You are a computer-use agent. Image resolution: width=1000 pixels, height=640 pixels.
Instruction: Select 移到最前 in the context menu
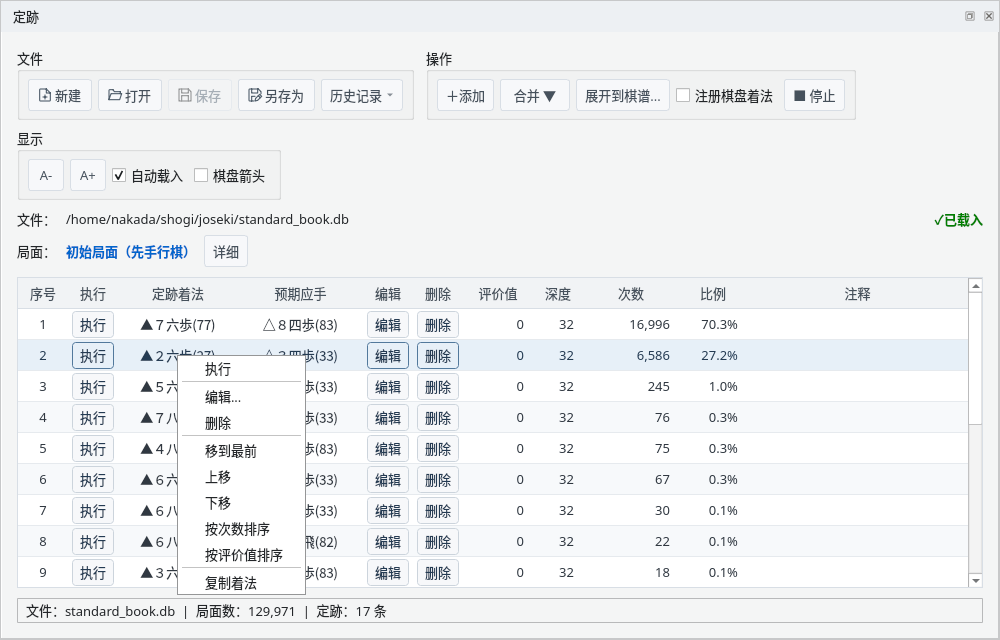point(241,451)
